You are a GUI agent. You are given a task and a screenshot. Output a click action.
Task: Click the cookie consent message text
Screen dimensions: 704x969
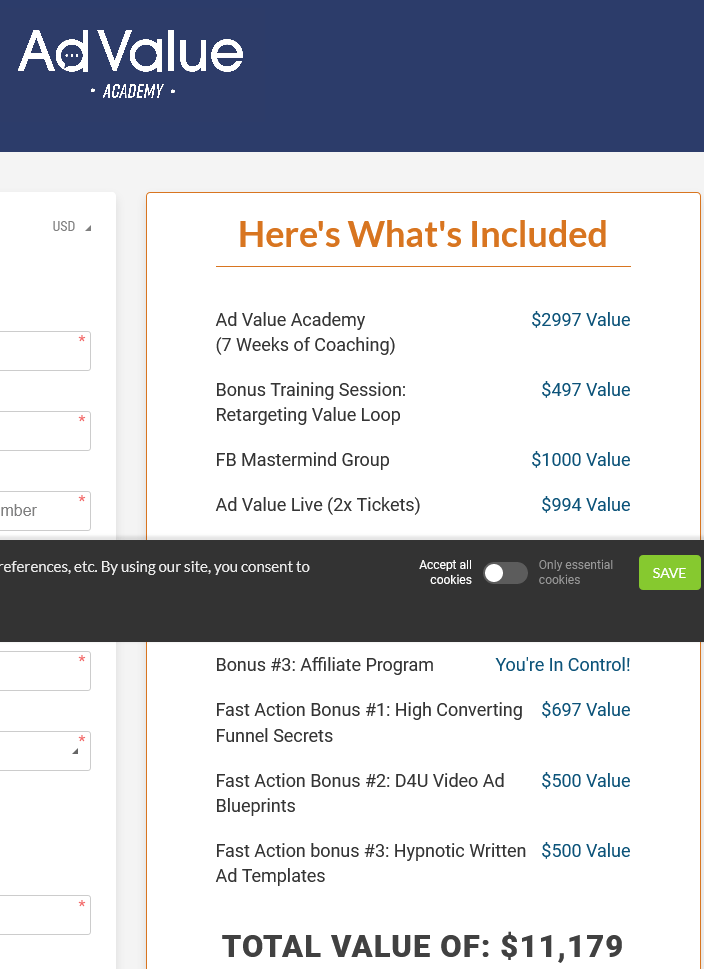tap(155, 567)
